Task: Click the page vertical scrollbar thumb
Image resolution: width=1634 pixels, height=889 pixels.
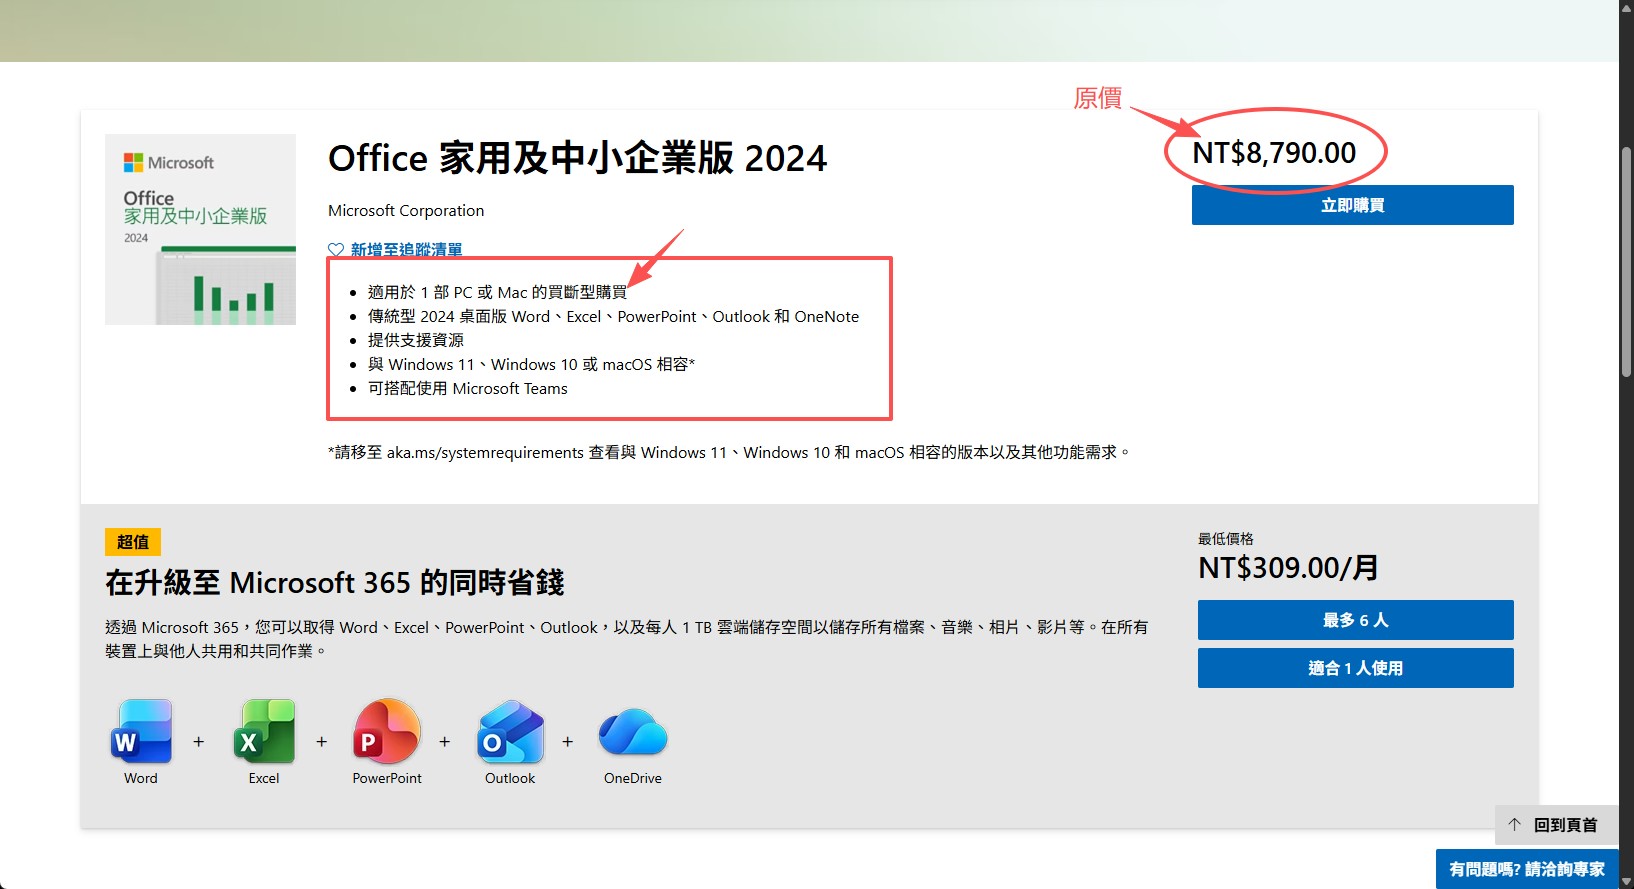Action: (x=1626, y=262)
